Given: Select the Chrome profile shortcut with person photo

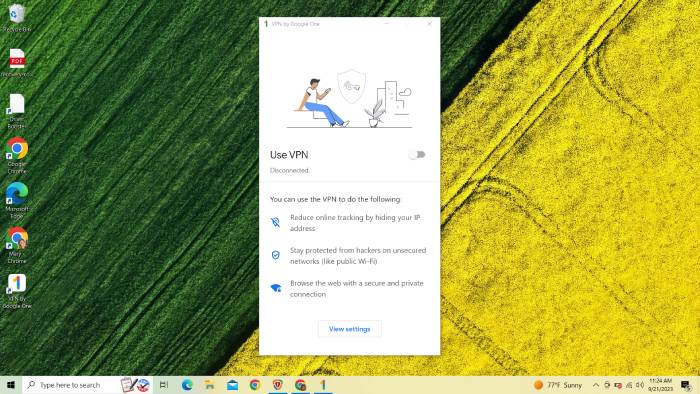Looking at the screenshot, I should point(17,245).
